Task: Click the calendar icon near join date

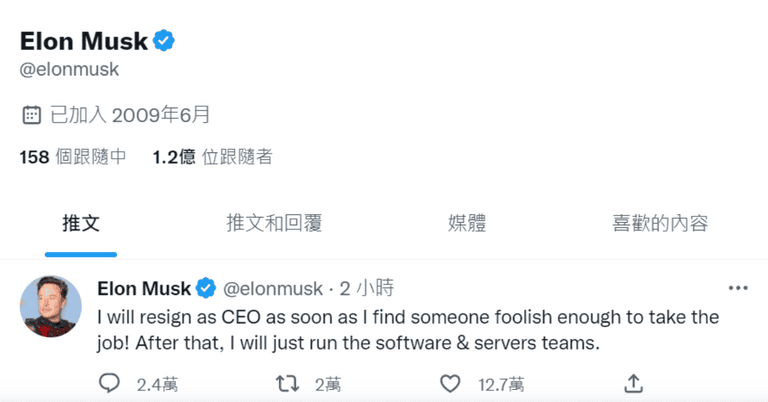Action: [x=31, y=114]
